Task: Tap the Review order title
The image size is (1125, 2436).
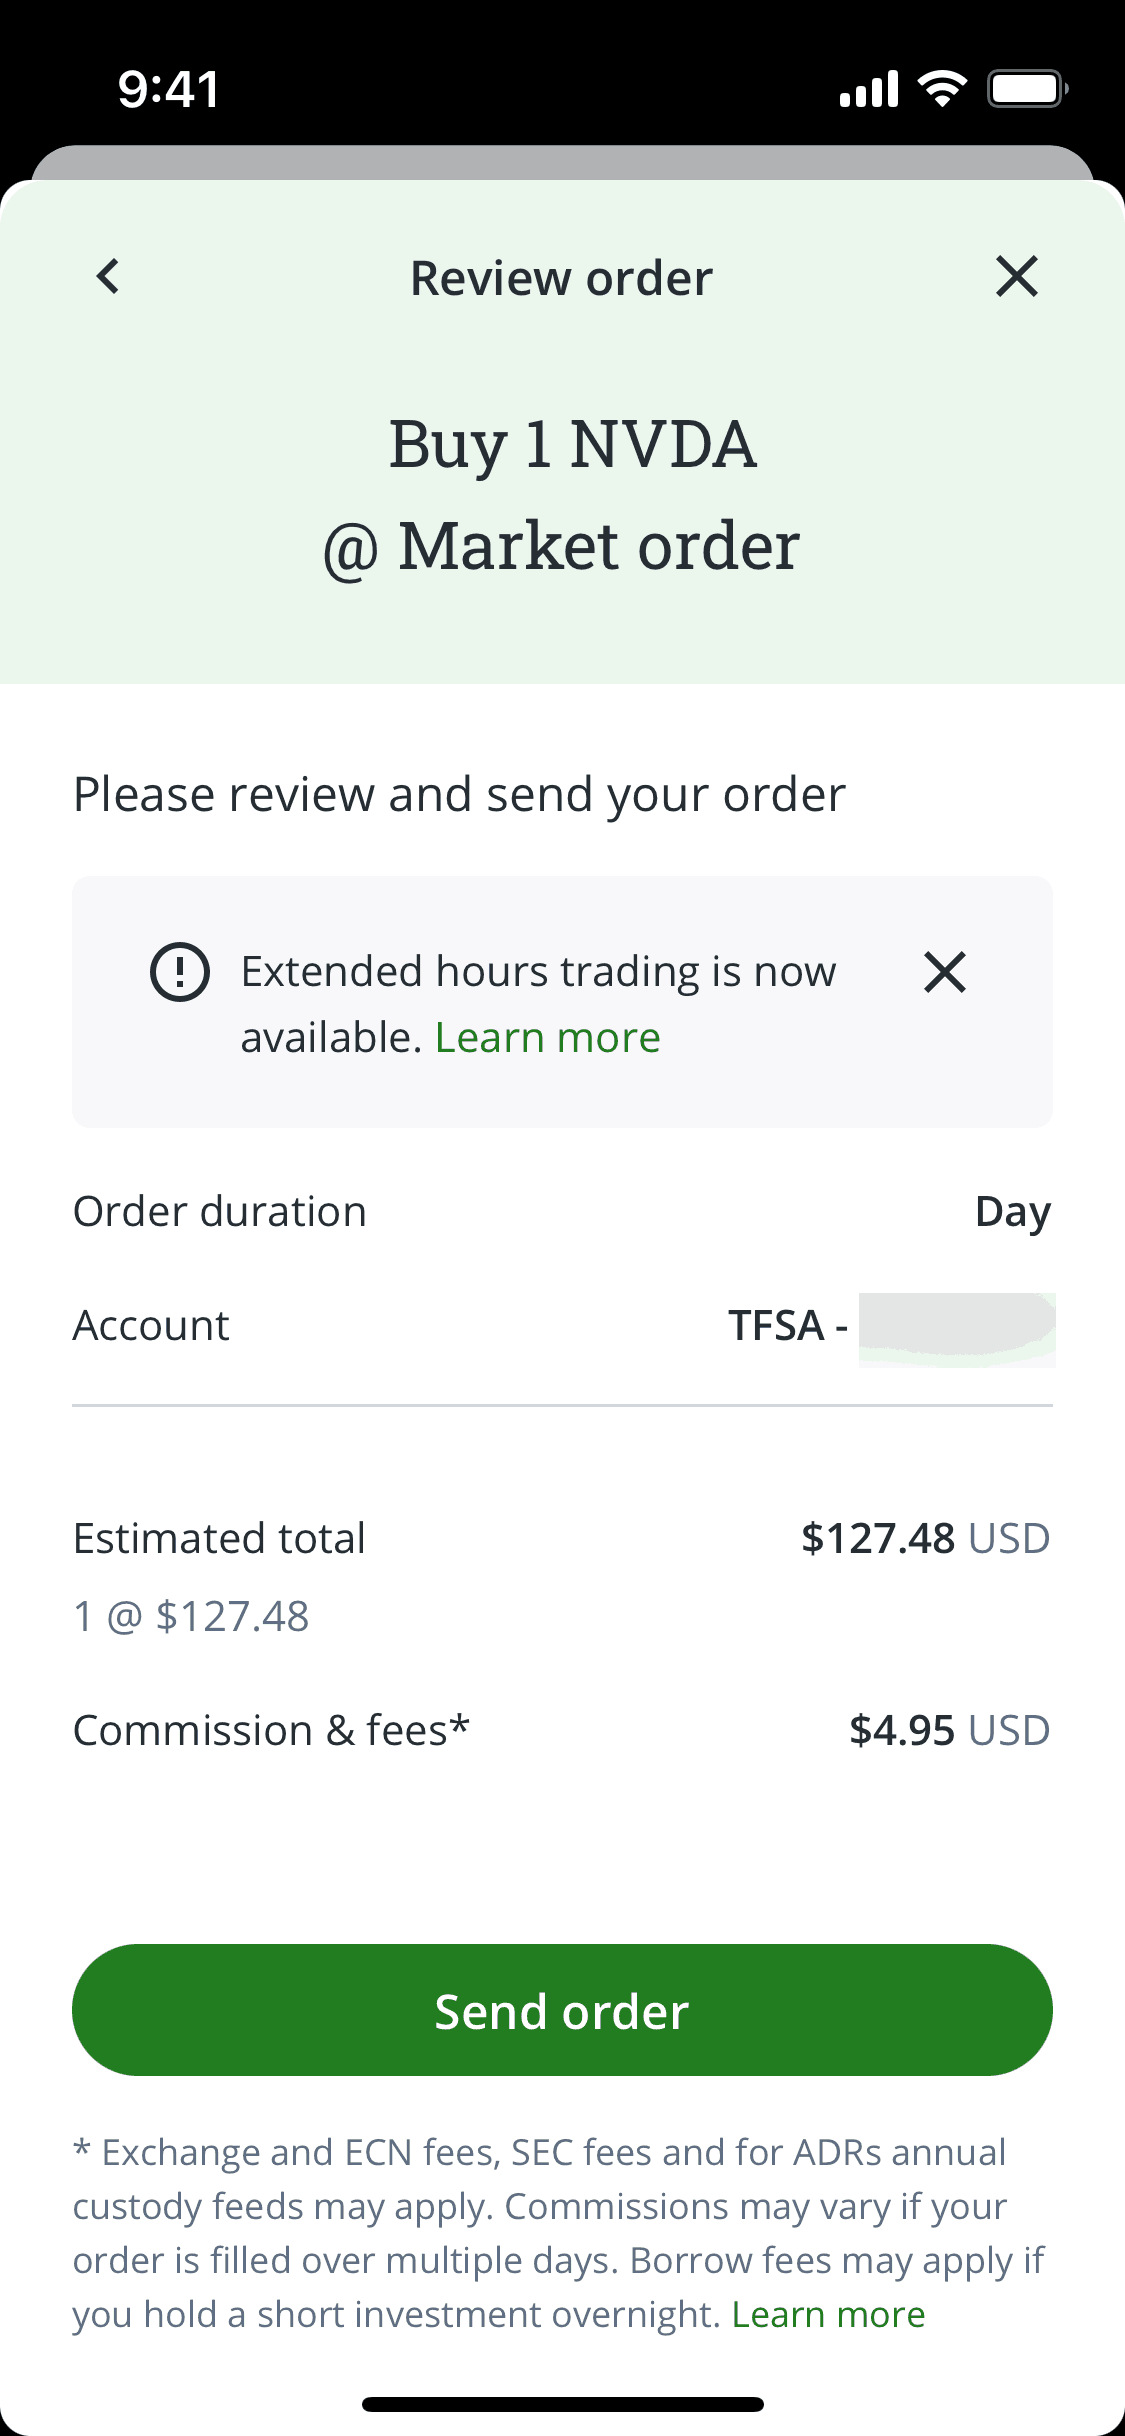Action: 562,278
